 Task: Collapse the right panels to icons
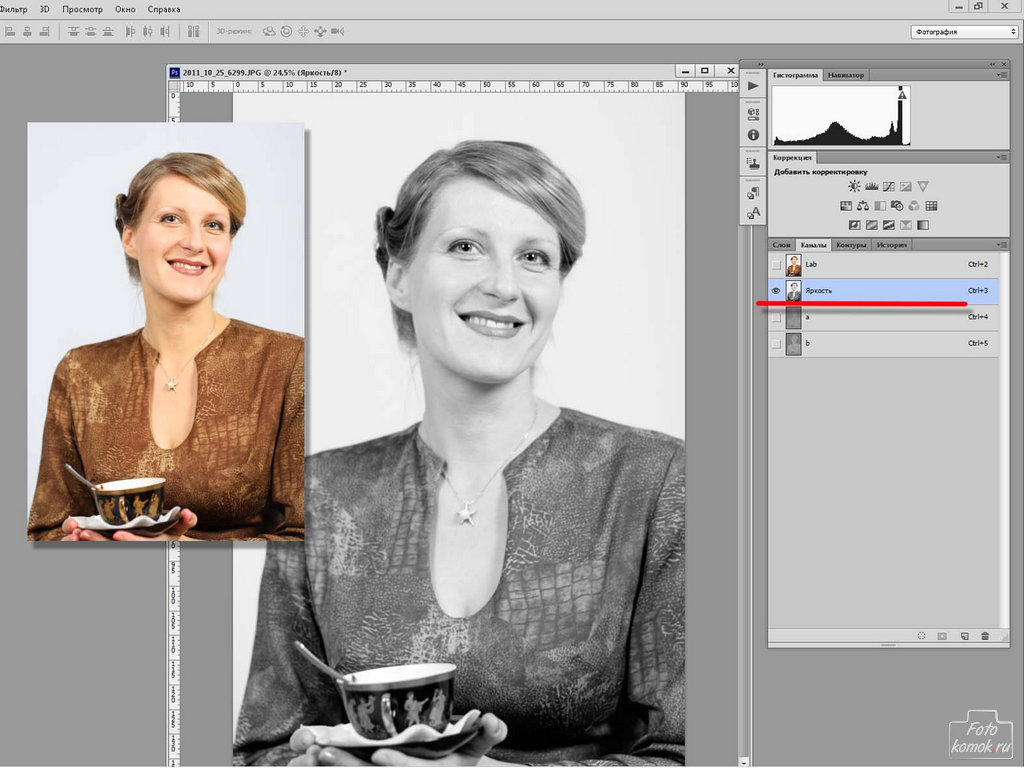(x=993, y=64)
